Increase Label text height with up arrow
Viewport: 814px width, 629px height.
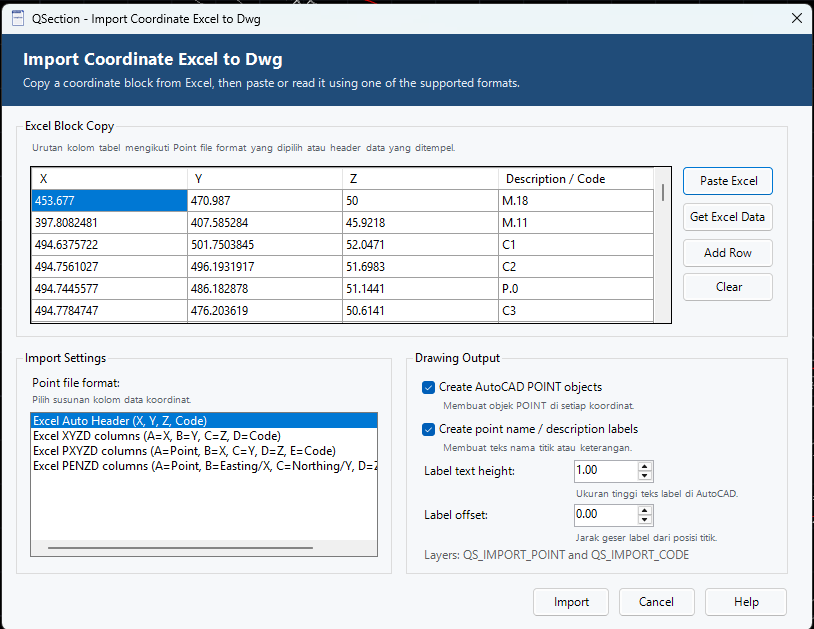click(x=644, y=467)
